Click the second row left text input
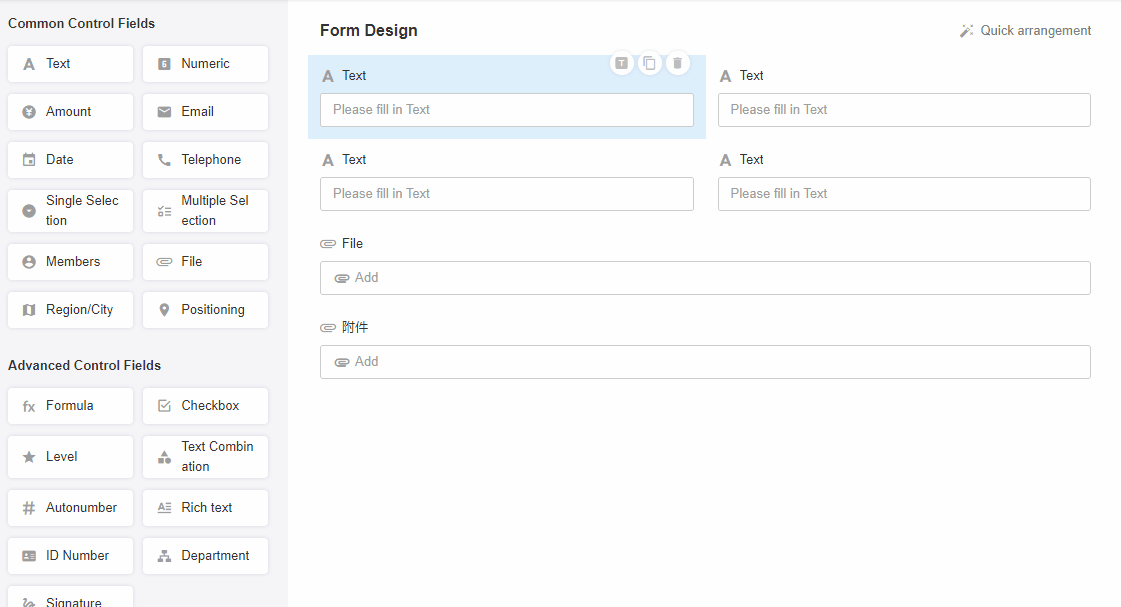This screenshot has width=1121, height=607. [x=507, y=194]
